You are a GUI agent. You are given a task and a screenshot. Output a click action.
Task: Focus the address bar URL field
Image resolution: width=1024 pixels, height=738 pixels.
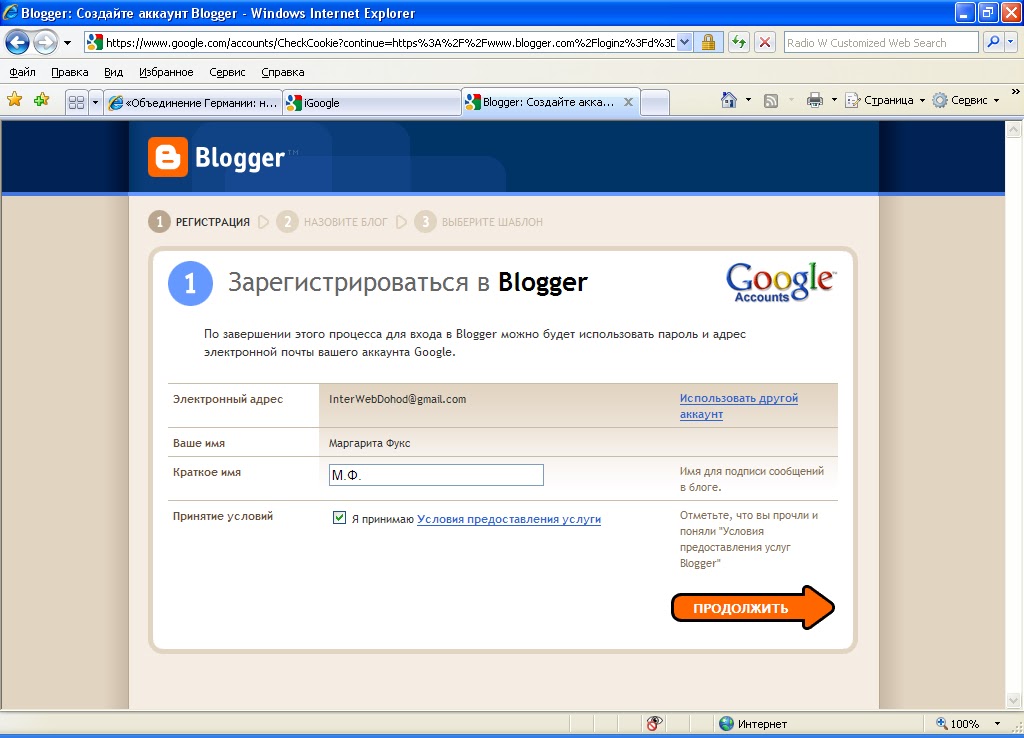[389, 43]
